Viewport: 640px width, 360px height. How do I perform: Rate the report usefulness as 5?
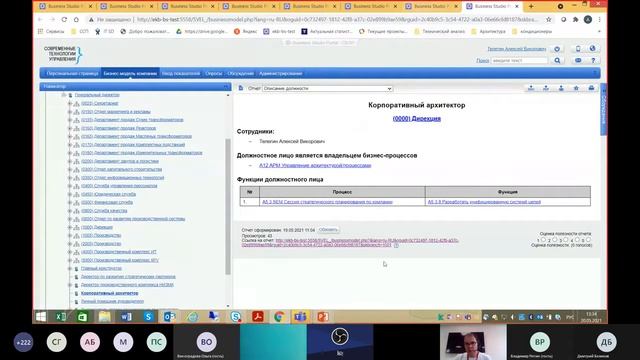[x=588, y=240]
